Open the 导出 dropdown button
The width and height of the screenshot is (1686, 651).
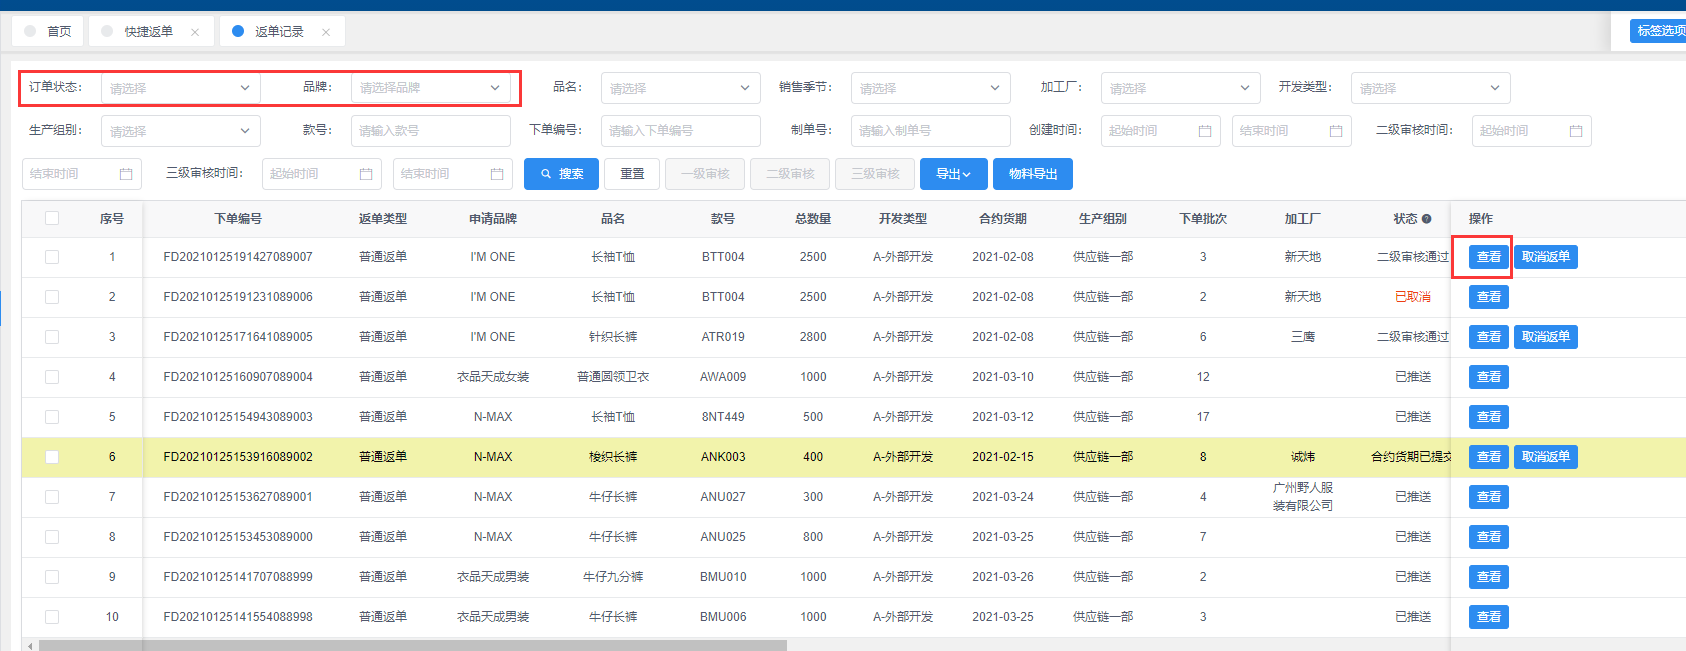[953, 174]
